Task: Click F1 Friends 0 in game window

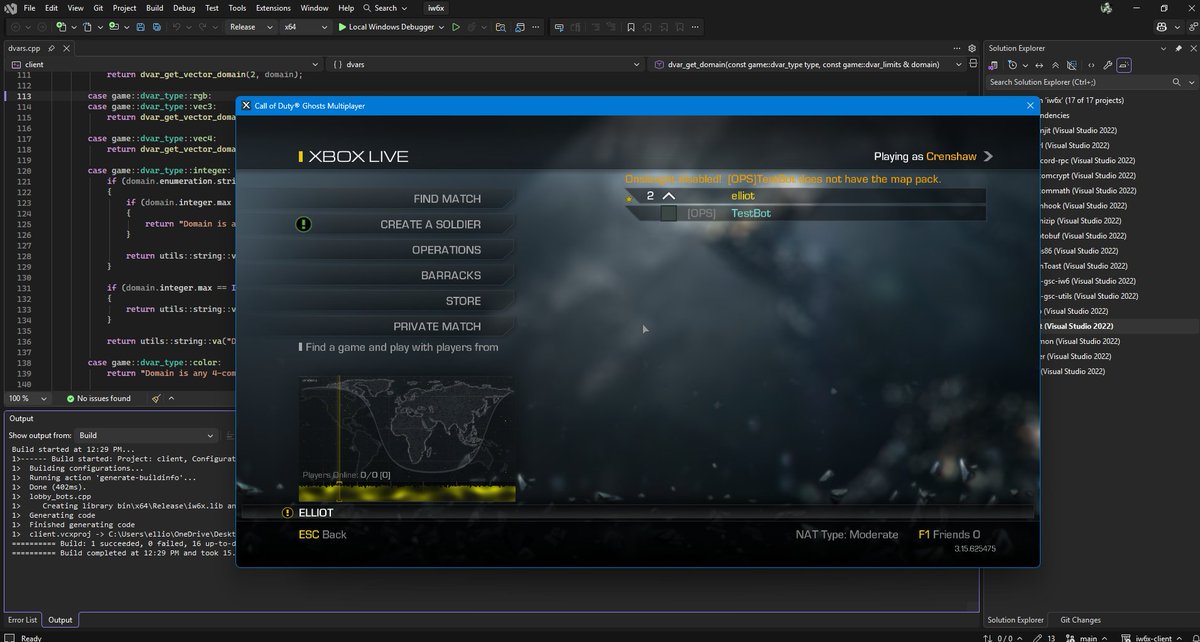Action: (x=949, y=535)
